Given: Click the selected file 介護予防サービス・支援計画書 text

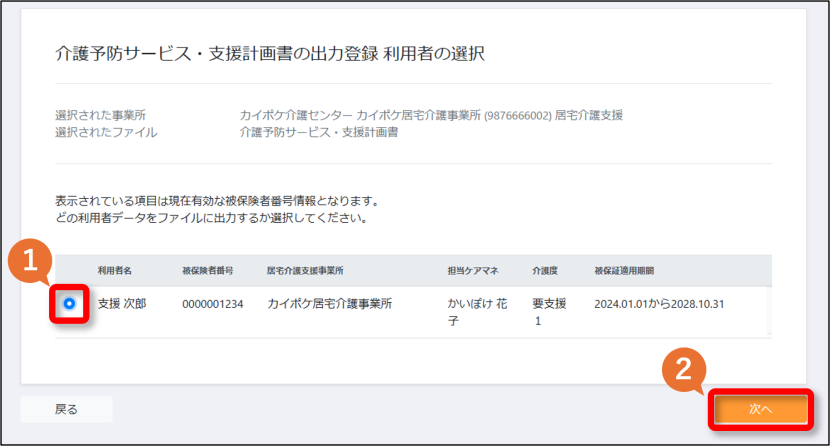Looking at the screenshot, I should point(319,132).
